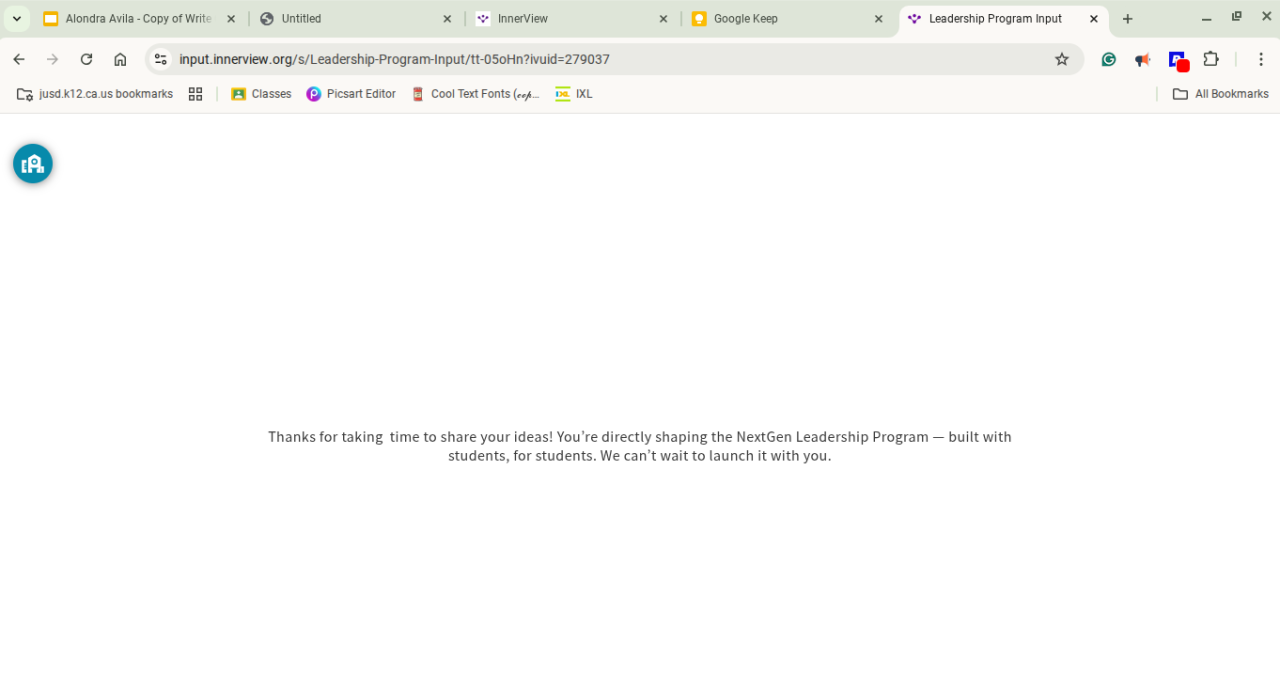Screen dimensions: 1280x673
Task: Open Chrome's three-dot menu
Action: [x=1261, y=59]
